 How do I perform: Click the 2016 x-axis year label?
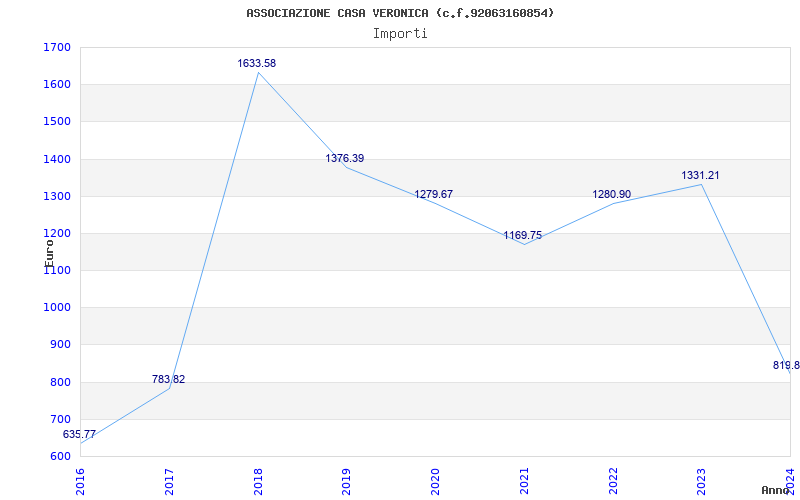pos(80,482)
